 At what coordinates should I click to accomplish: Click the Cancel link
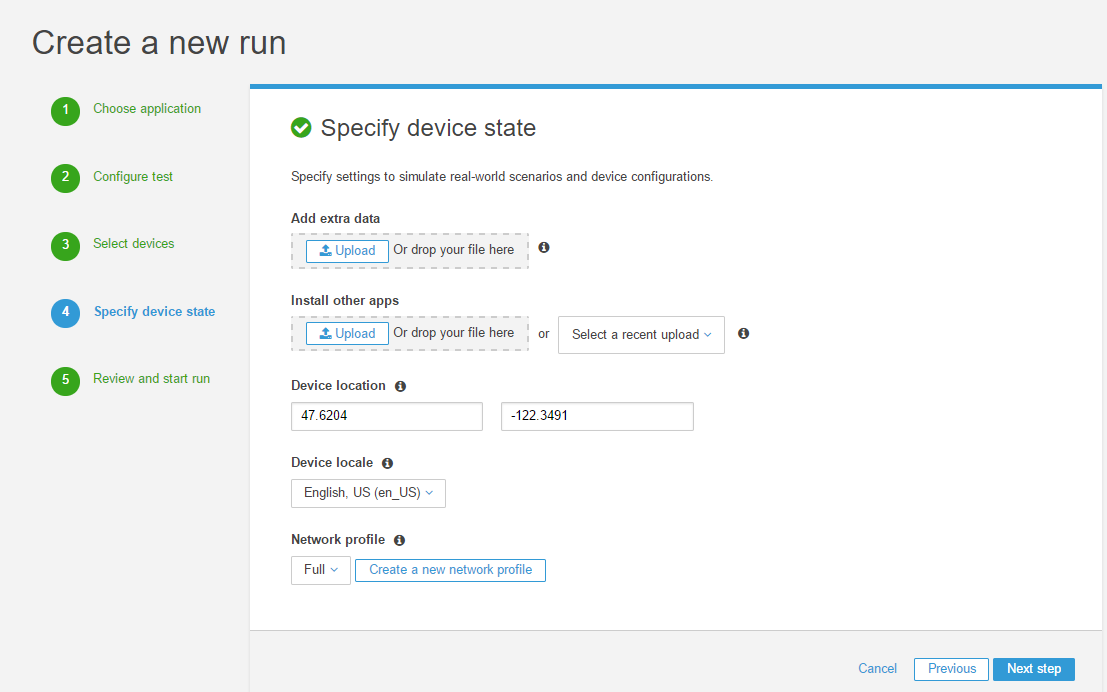coord(877,669)
